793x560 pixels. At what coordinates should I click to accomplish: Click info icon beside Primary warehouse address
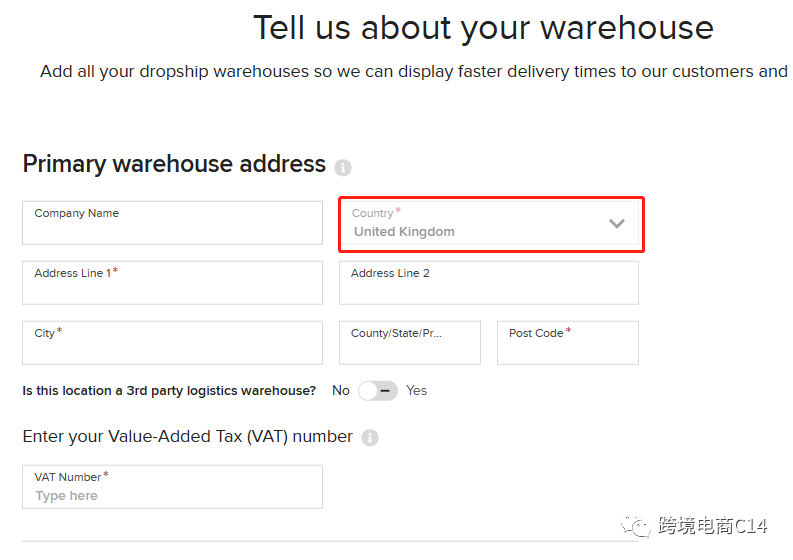pos(343,167)
